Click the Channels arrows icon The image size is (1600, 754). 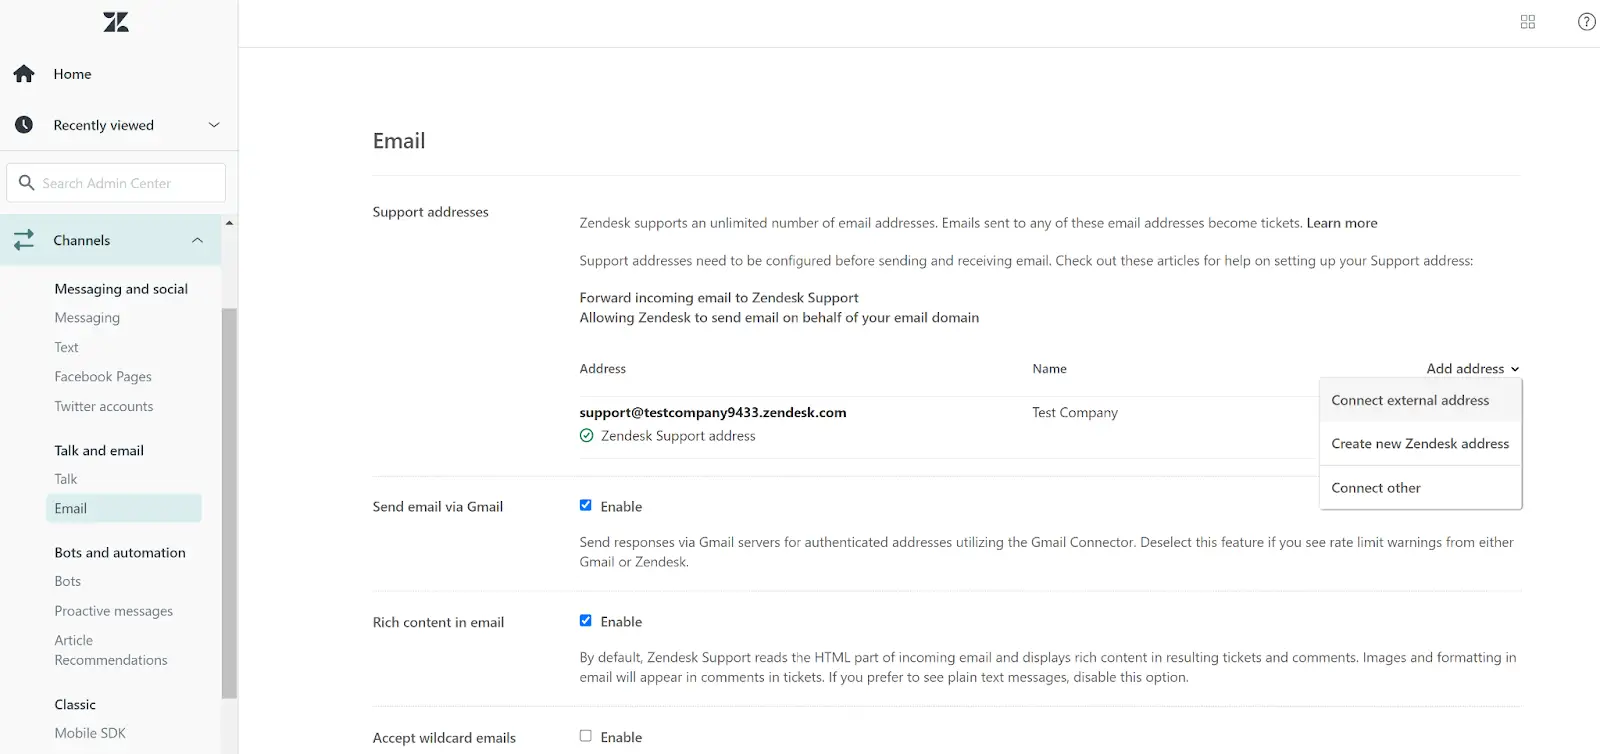click(x=25, y=239)
